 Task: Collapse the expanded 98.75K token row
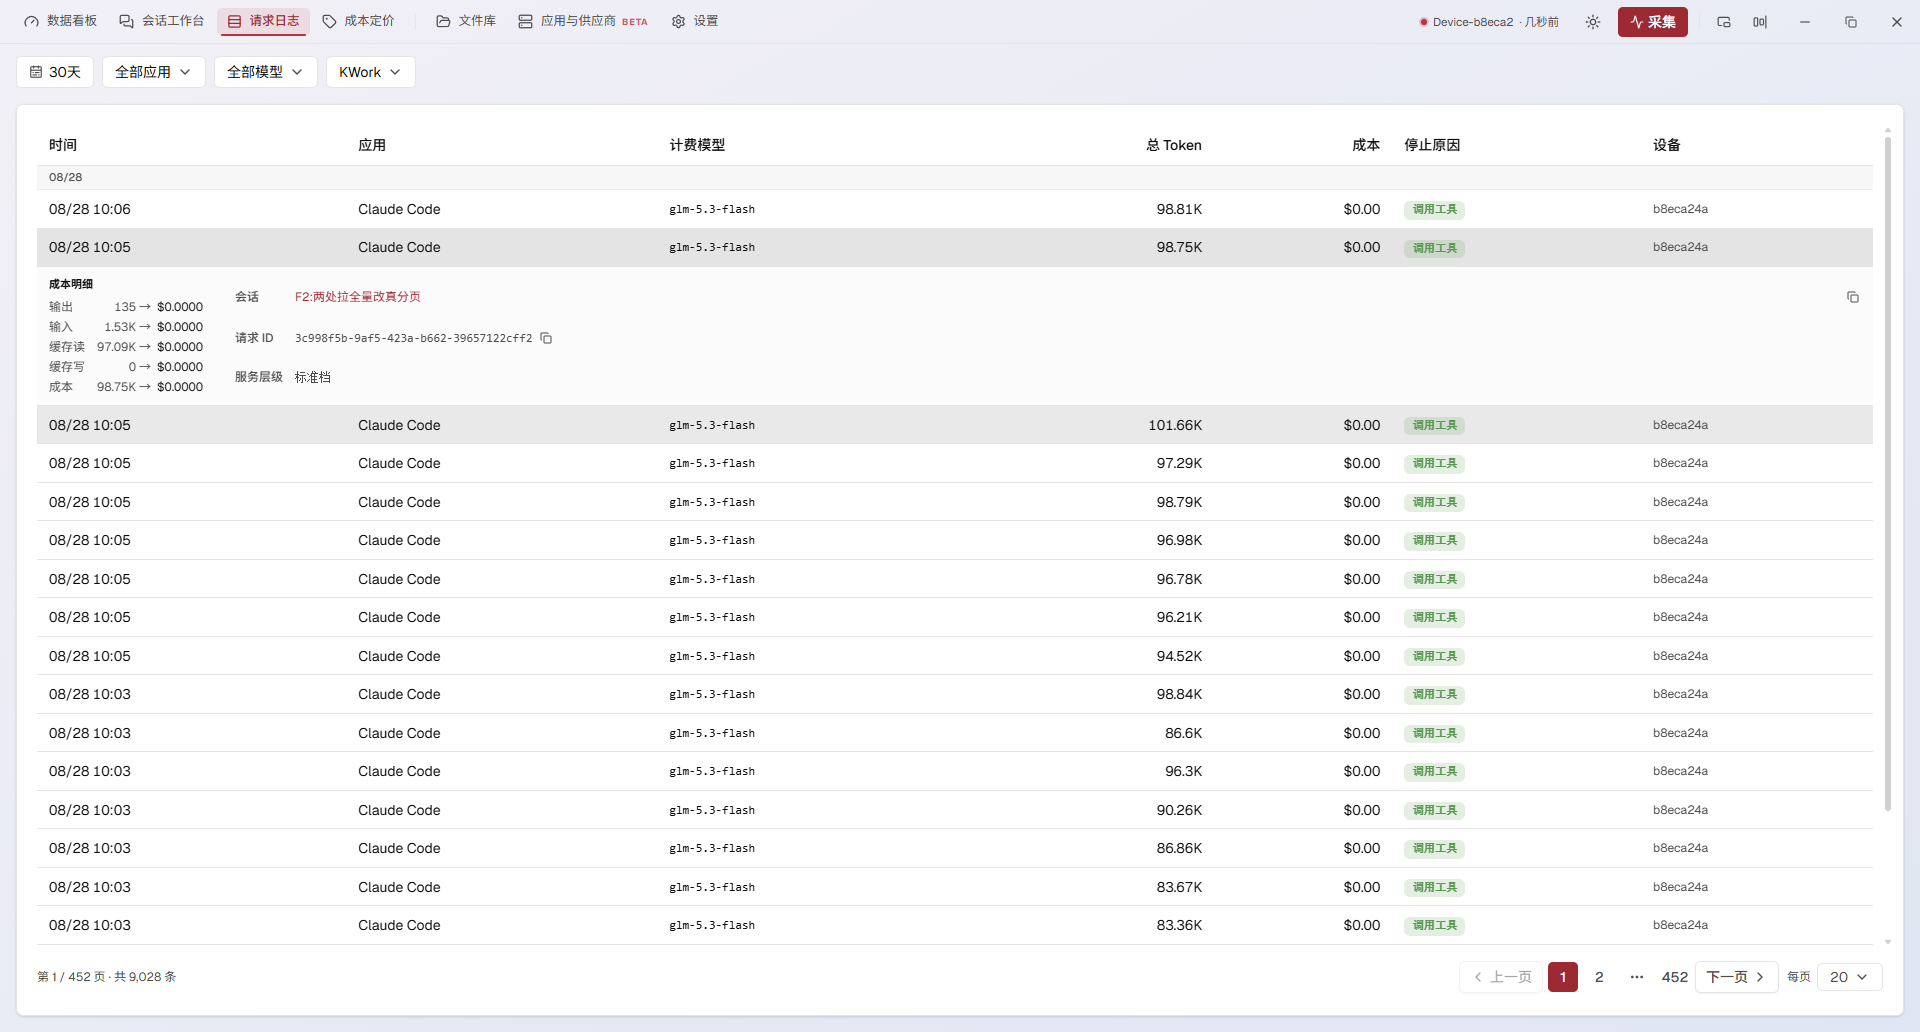[954, 248]
